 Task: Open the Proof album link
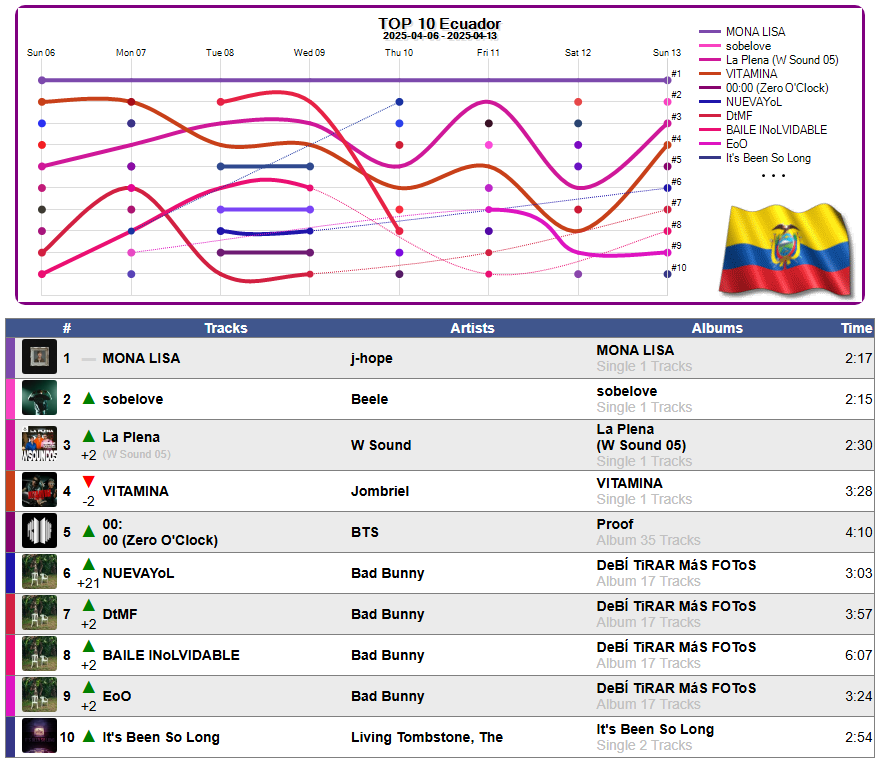click(615, 524)
